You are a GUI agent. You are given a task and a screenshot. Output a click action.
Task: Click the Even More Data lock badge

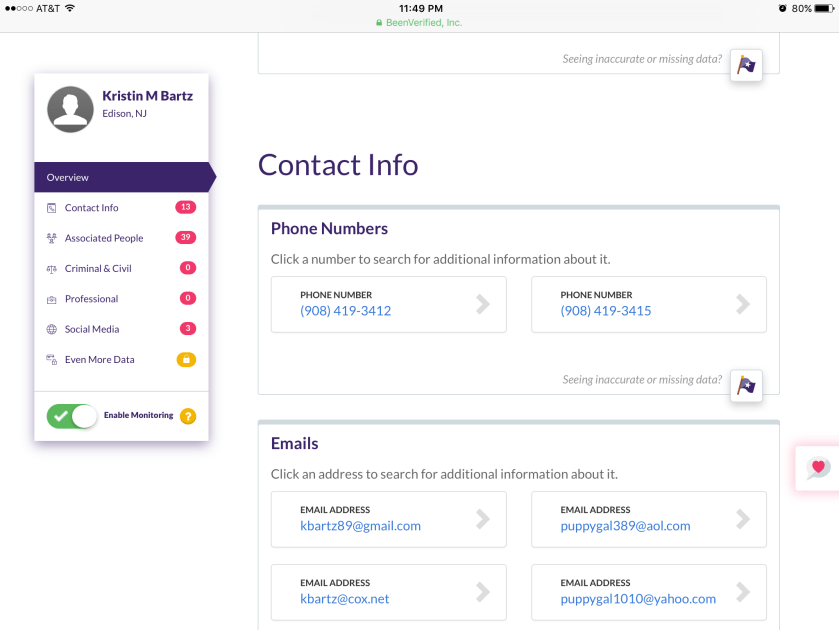coord(186,359)
